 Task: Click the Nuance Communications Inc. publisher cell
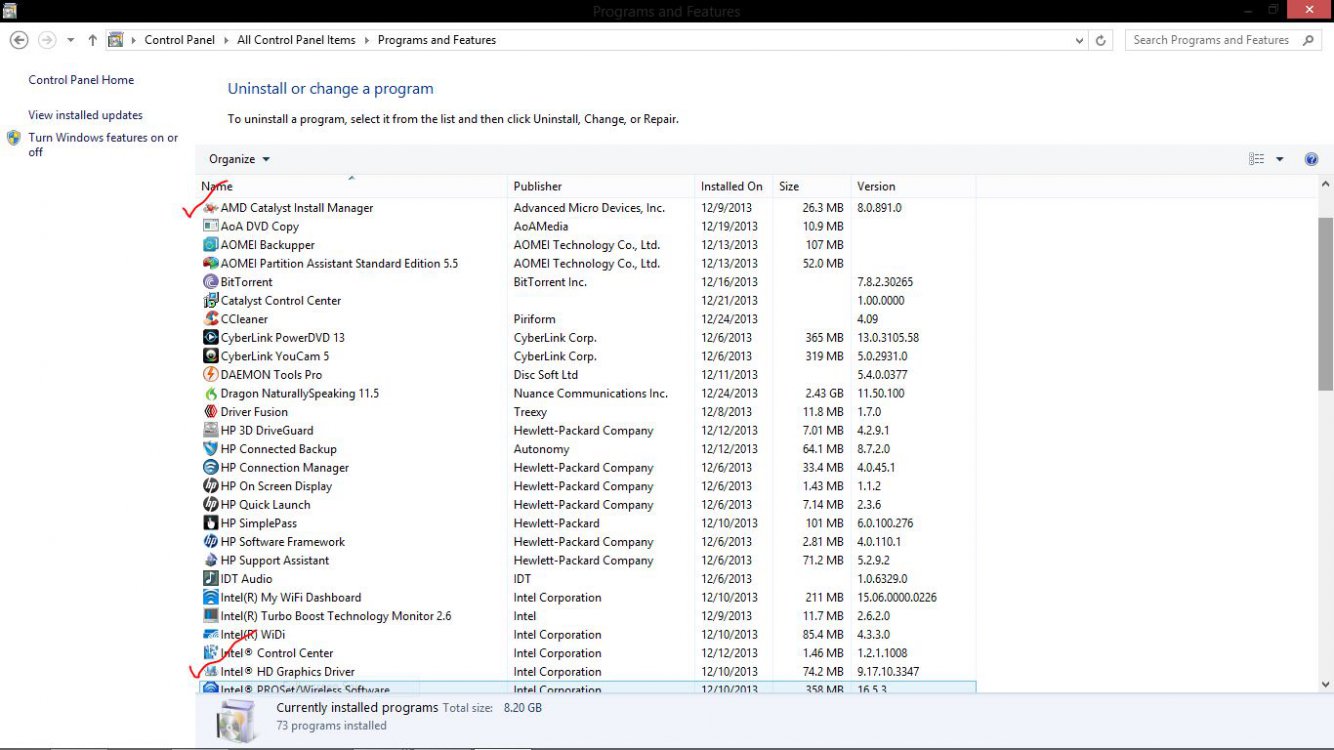click(590, 394)
